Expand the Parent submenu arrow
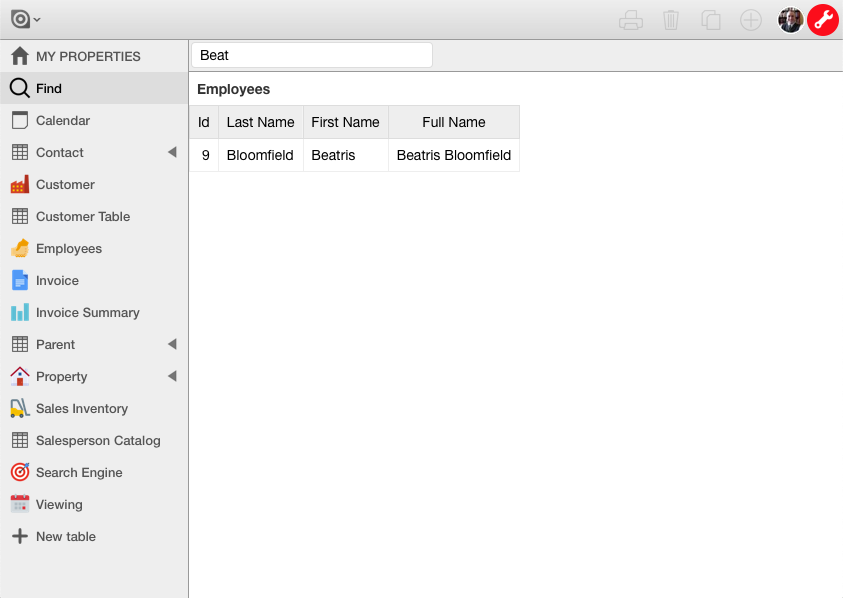Image resolution: width=843 pixels, height=598 pixels. [172, 344]
